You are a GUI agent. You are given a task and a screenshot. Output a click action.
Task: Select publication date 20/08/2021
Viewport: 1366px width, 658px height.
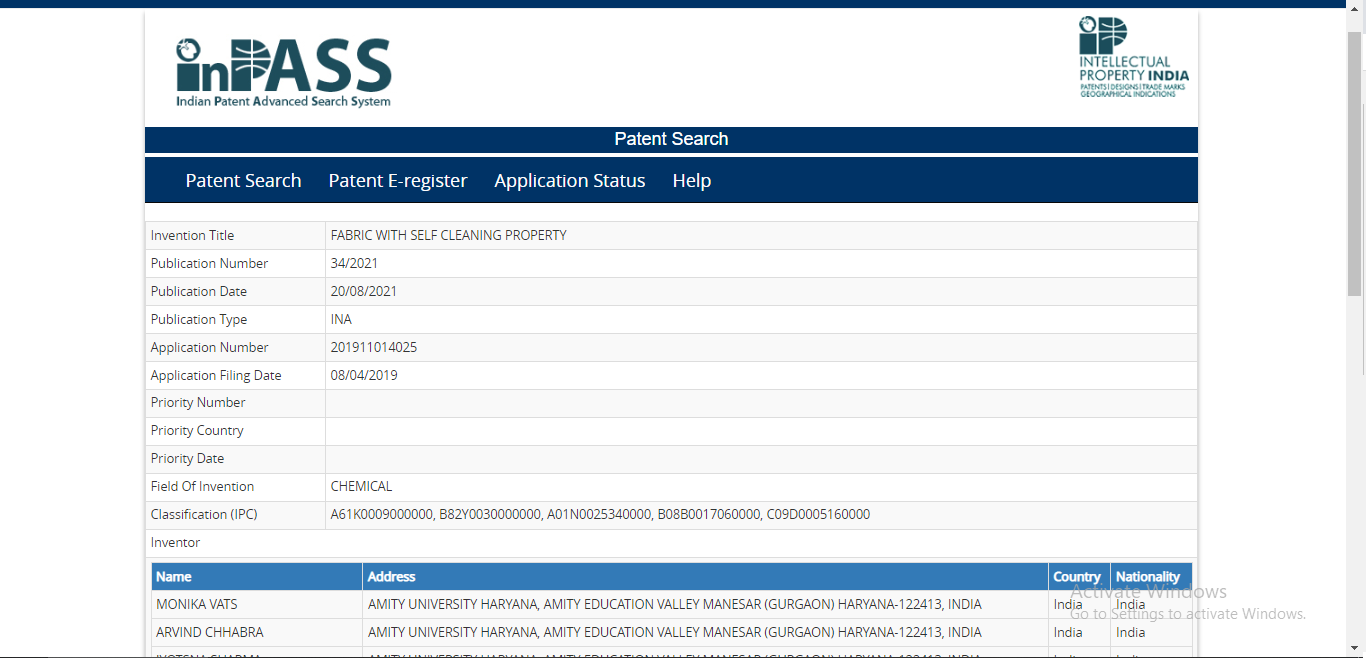[364, 291]
